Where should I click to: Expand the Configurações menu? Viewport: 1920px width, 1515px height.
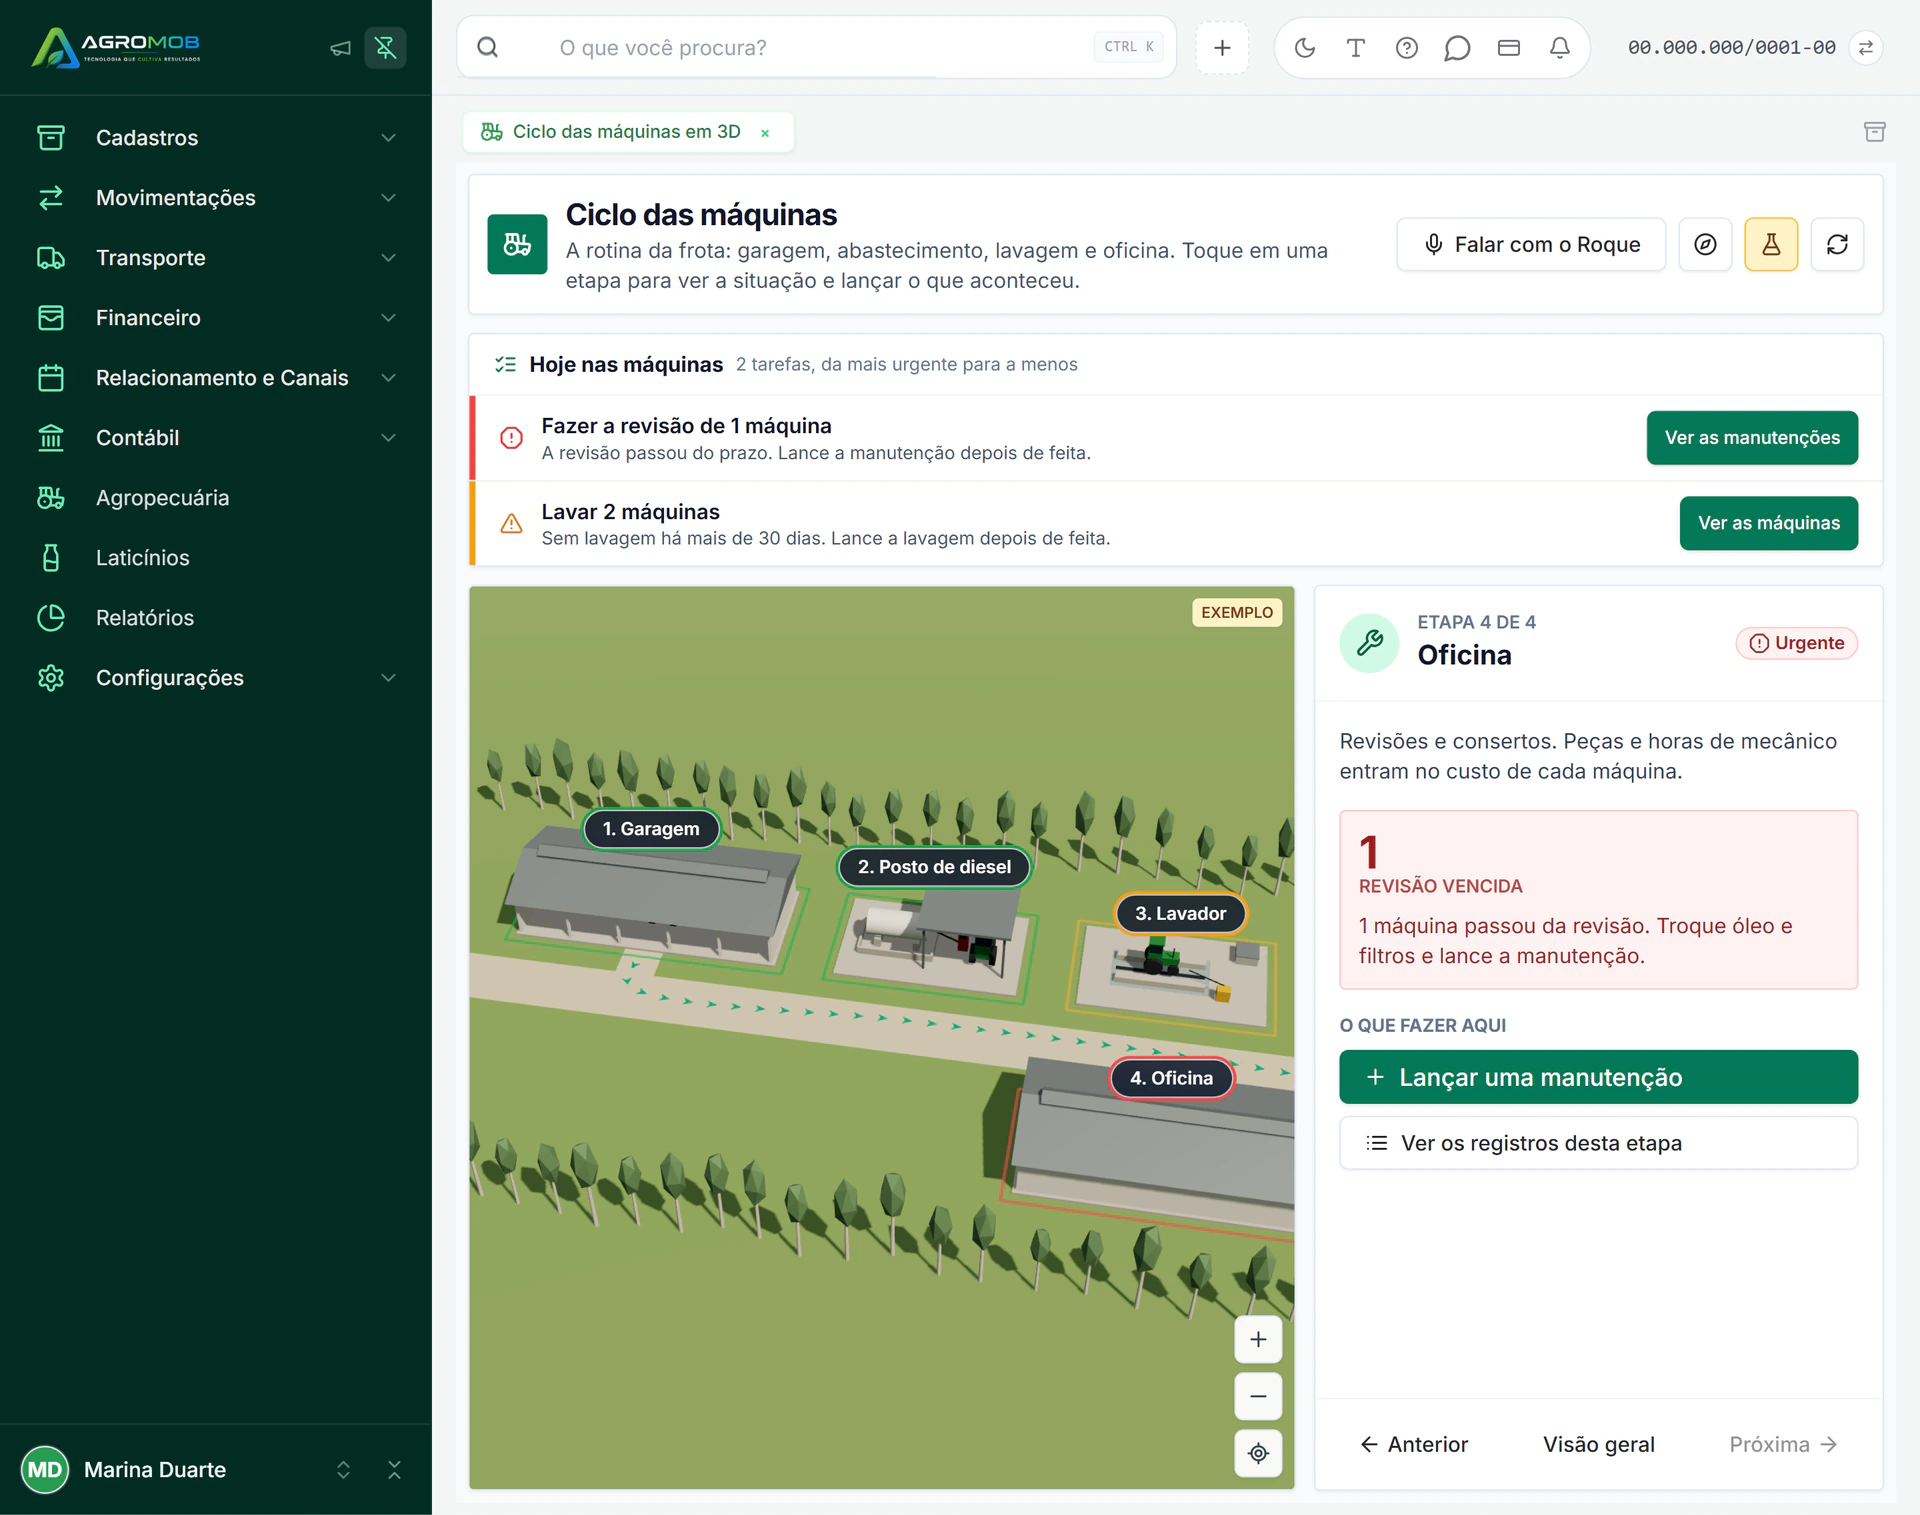(x=216, y=677)
